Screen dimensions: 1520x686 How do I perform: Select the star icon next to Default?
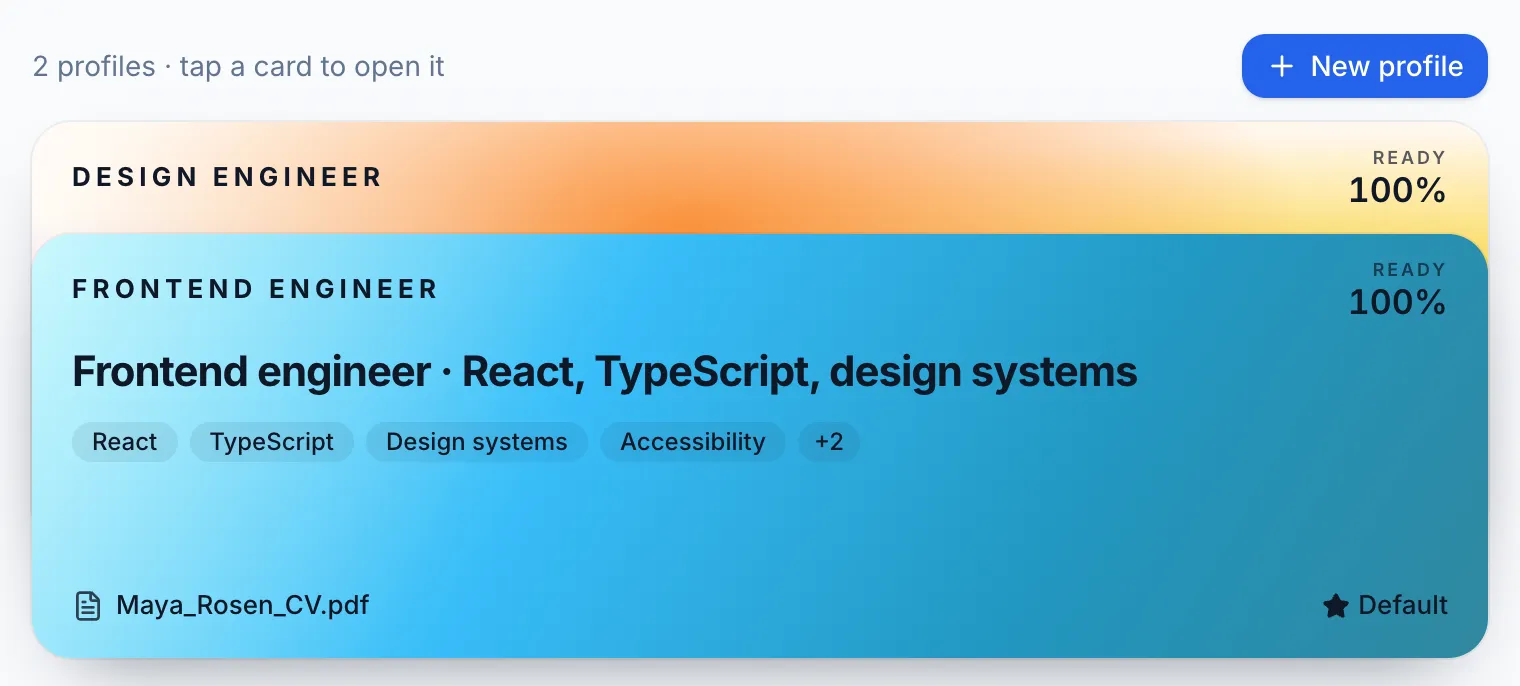[x=1335, y=605]
